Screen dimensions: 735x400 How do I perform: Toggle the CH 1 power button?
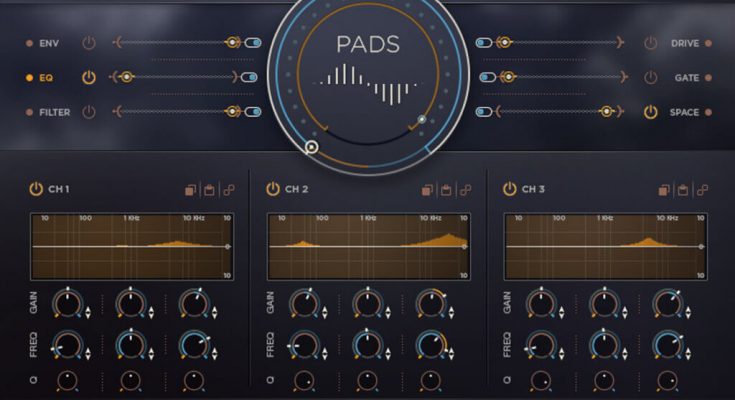[x=36, y=189]
